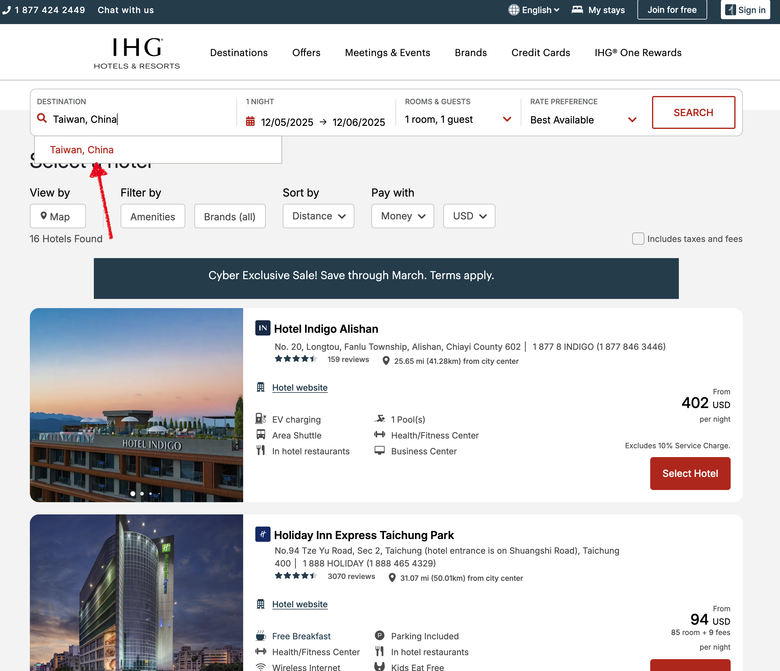Click the fork icon for Hotel Indigo restaurants
Image resolution: width=780 pixels, height=671 pixels.
261,451
